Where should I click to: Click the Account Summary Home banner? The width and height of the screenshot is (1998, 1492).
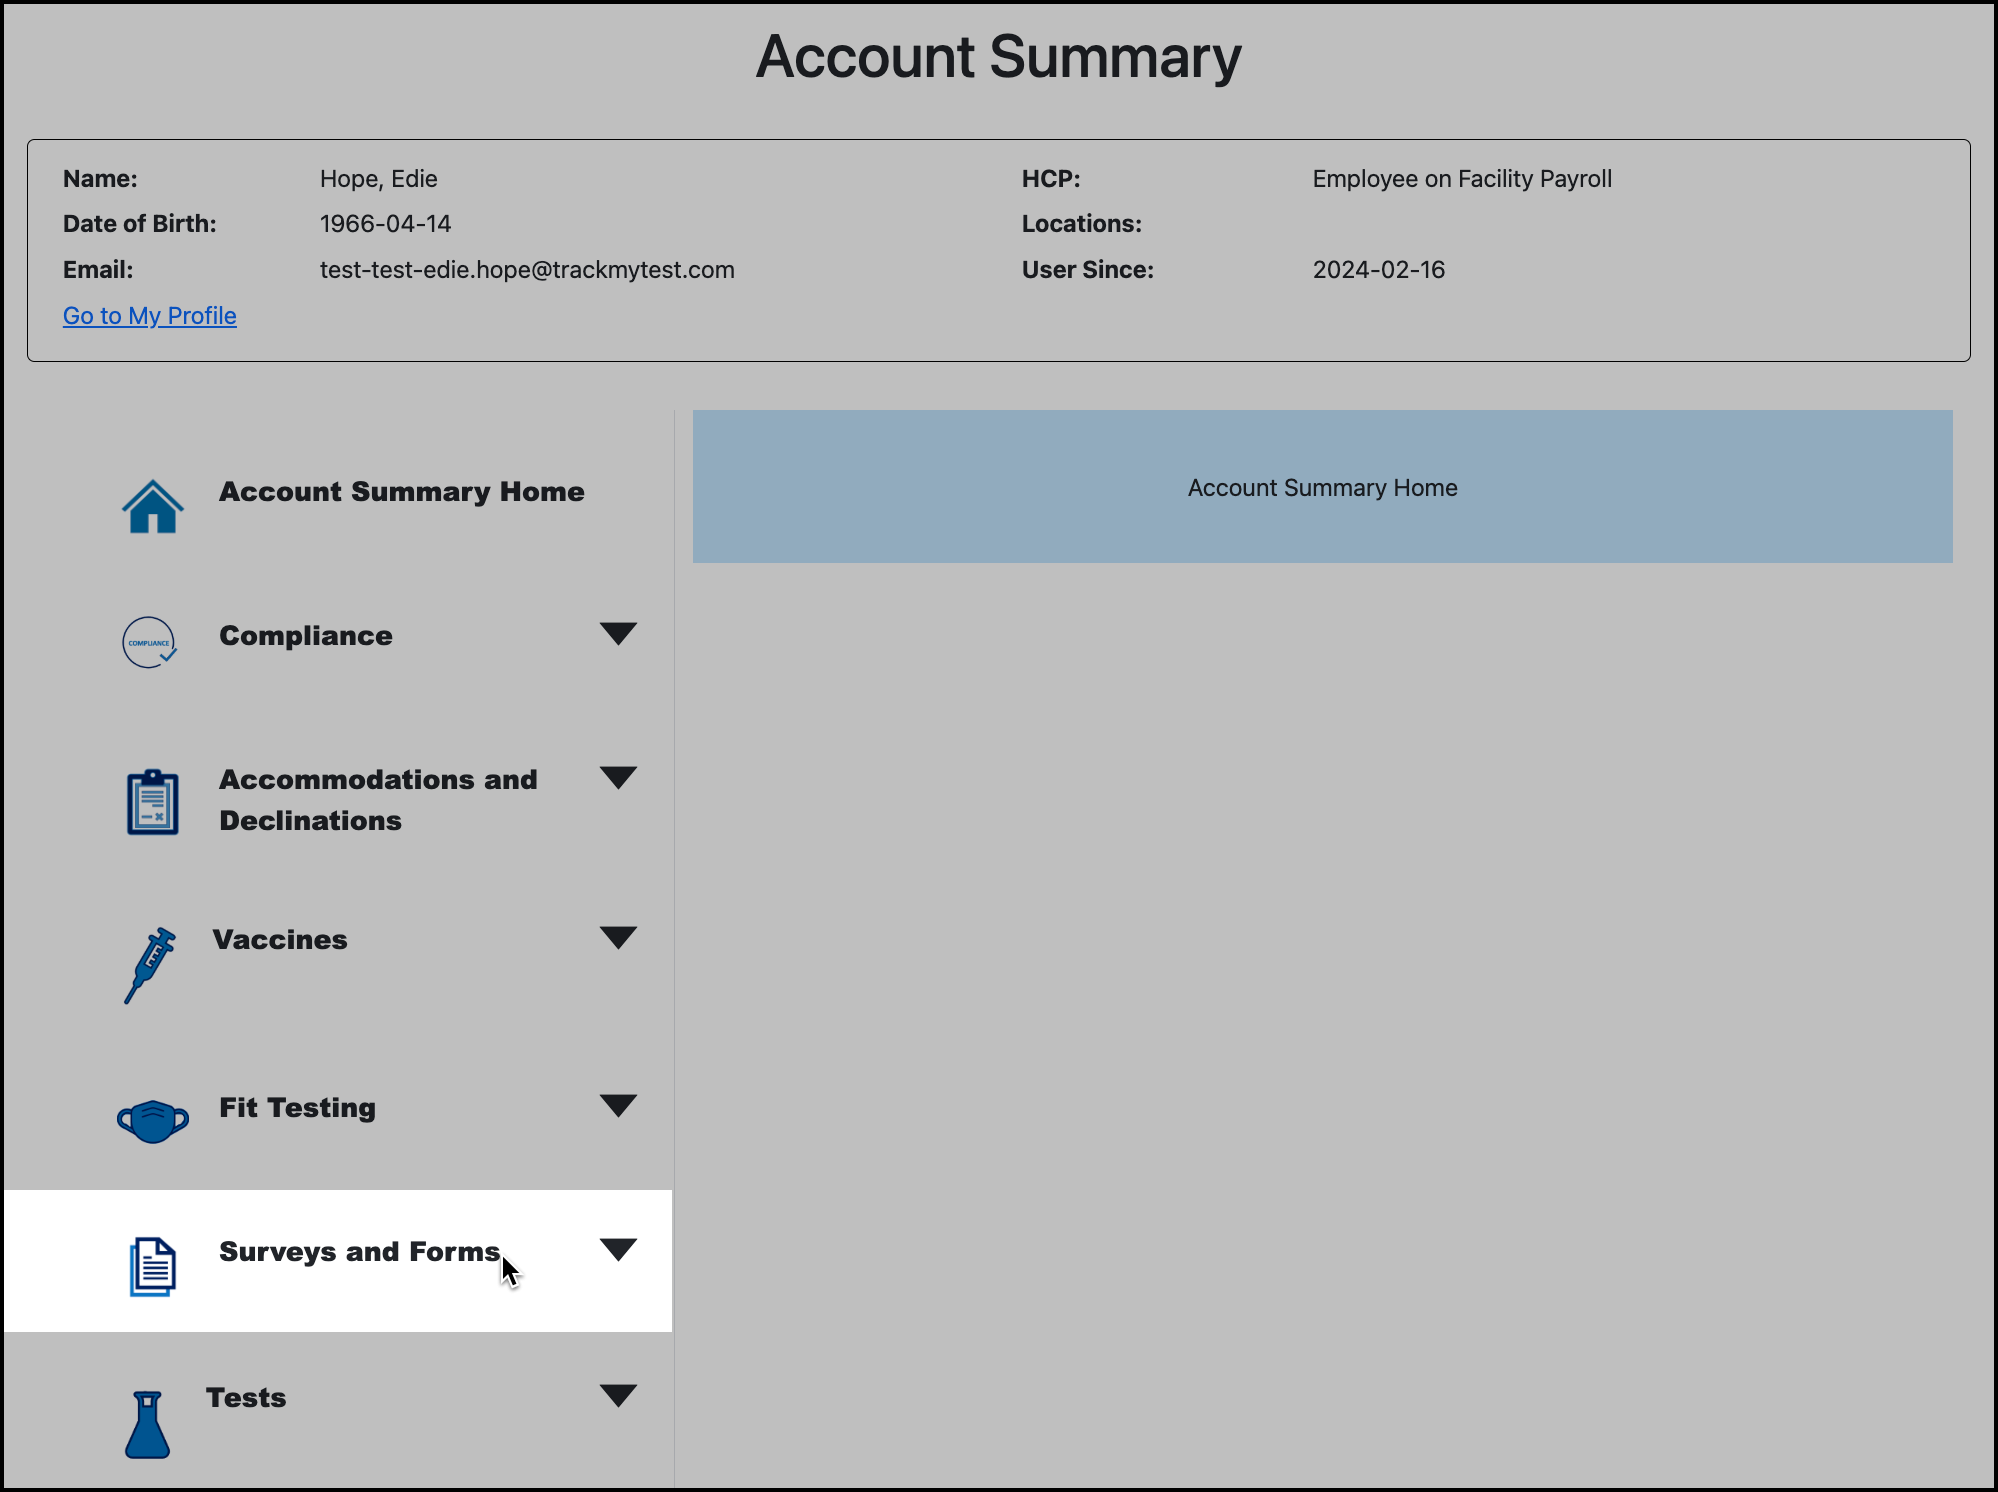coord(1322,487)
